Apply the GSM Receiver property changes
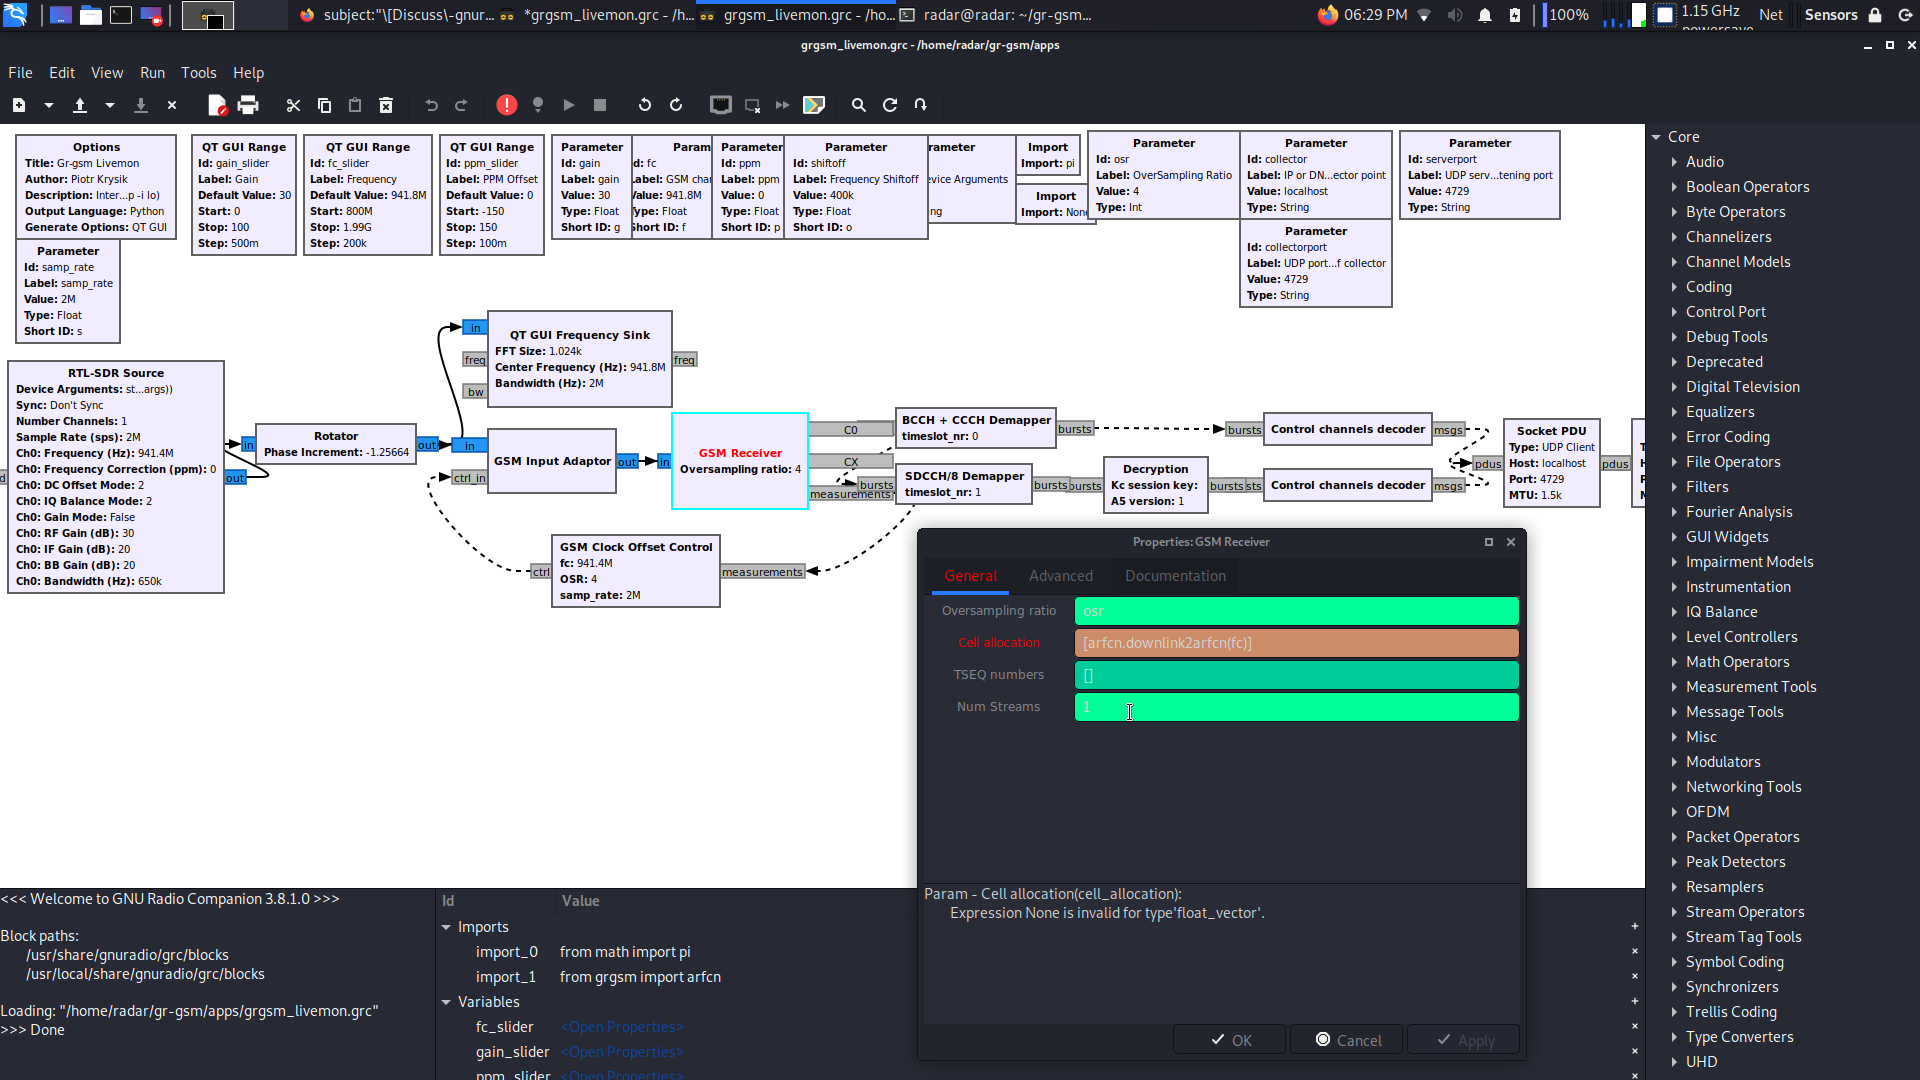The image size is (1920, 1080). click(1463, 1039)
